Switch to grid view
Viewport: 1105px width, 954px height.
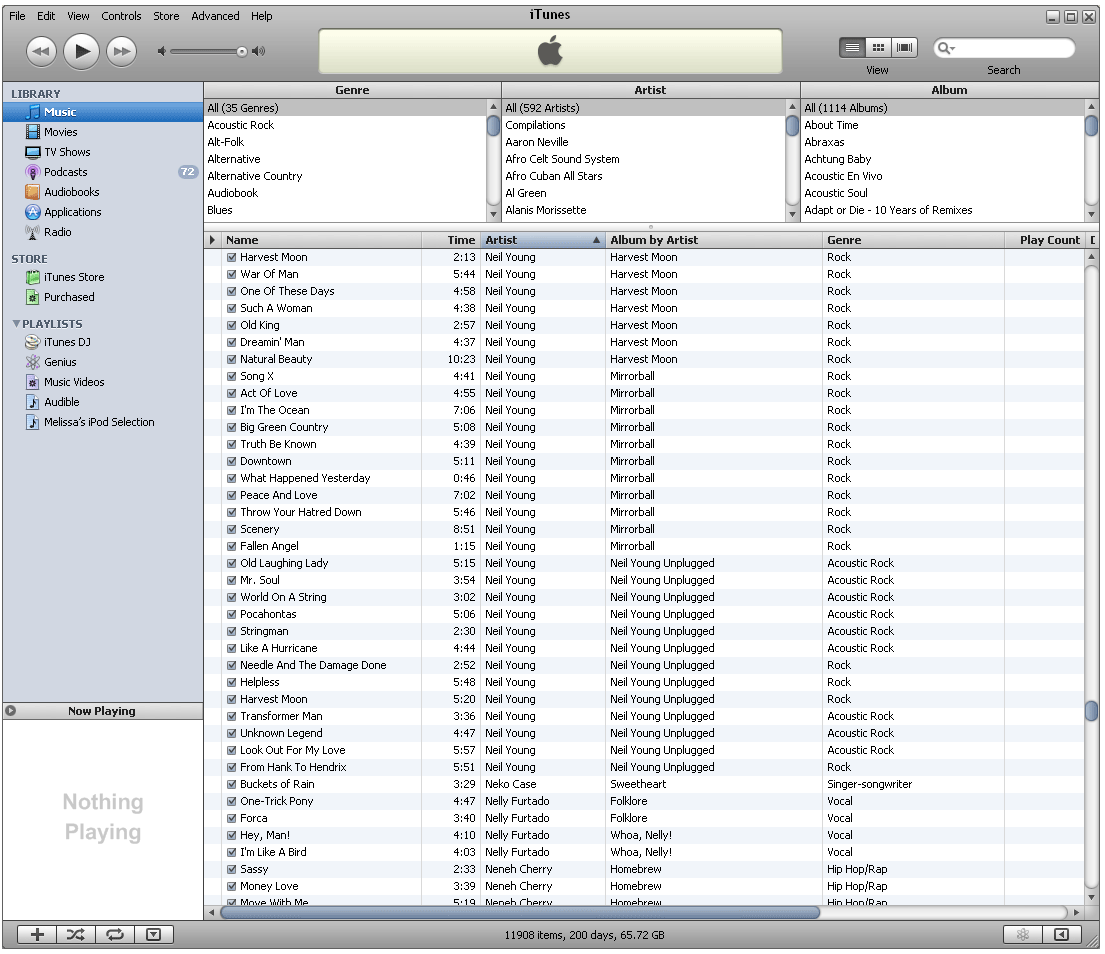878,48
